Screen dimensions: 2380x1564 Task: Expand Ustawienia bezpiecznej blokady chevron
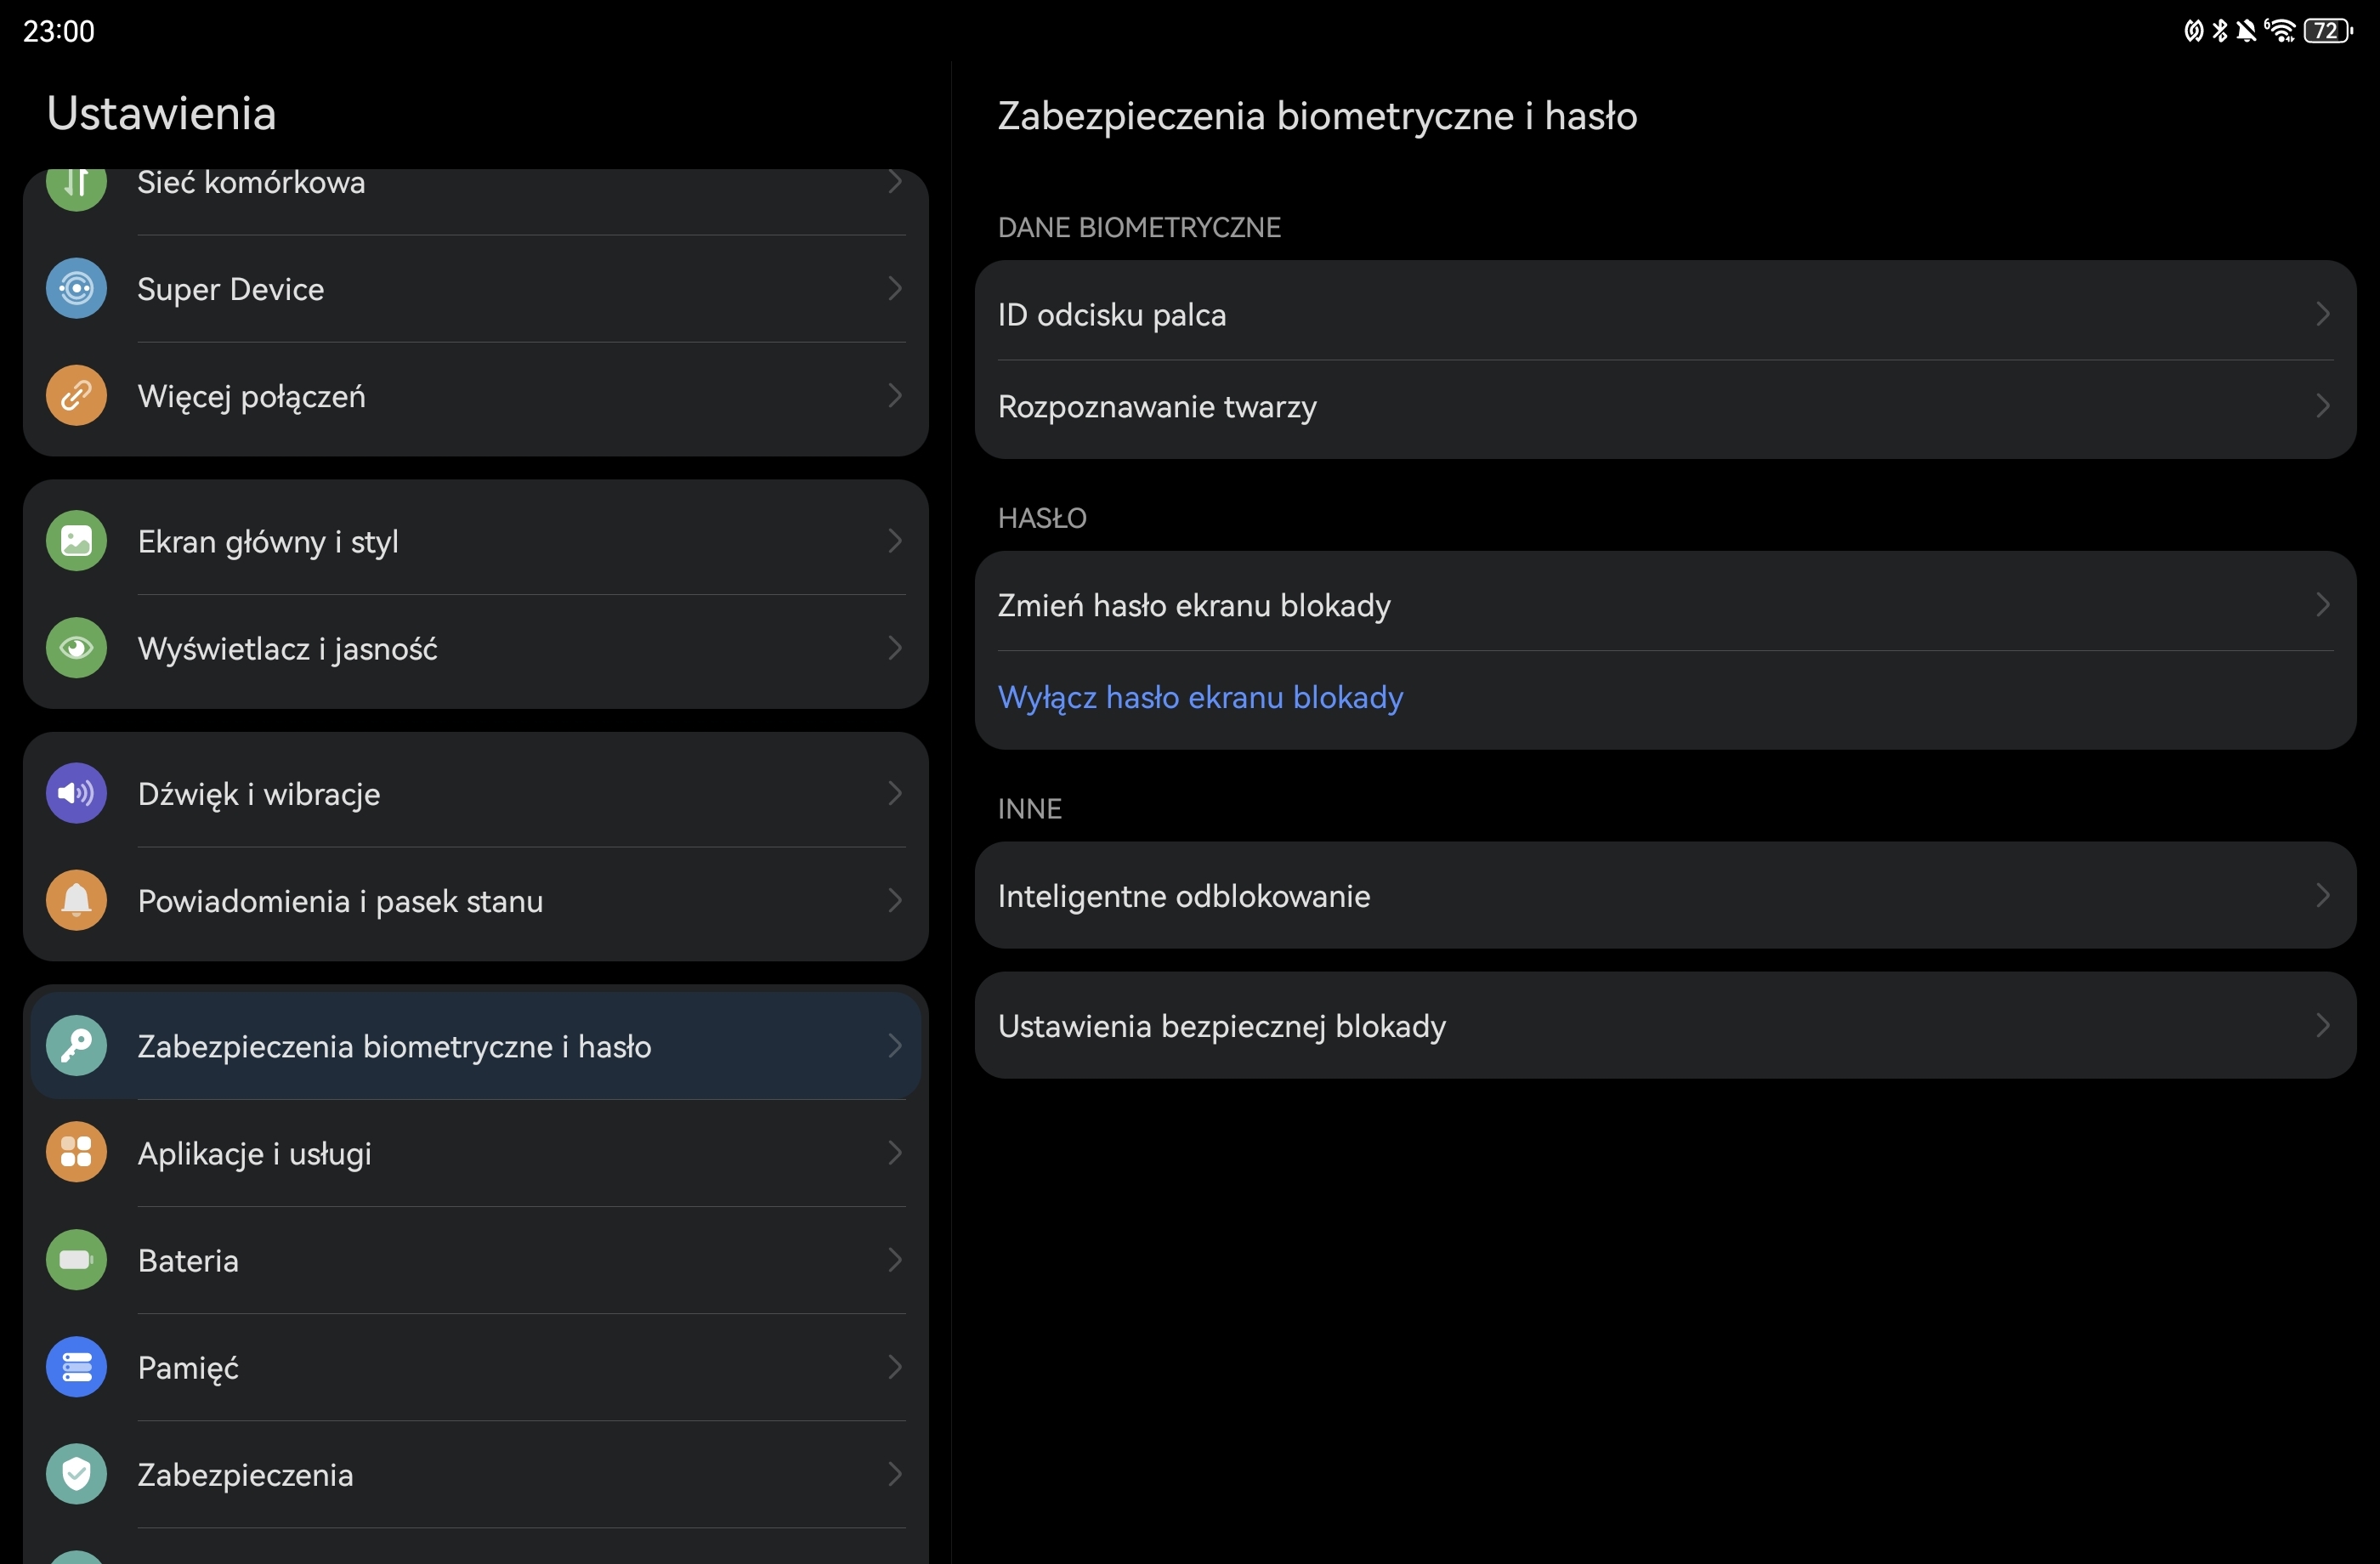[2323, 1025]
